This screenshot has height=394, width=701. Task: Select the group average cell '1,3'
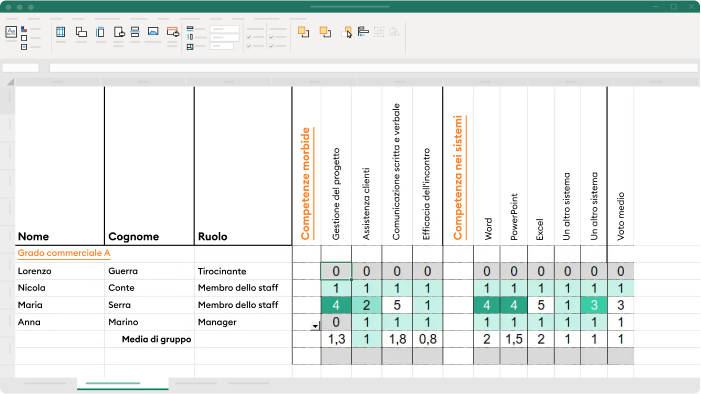[336, 339]
